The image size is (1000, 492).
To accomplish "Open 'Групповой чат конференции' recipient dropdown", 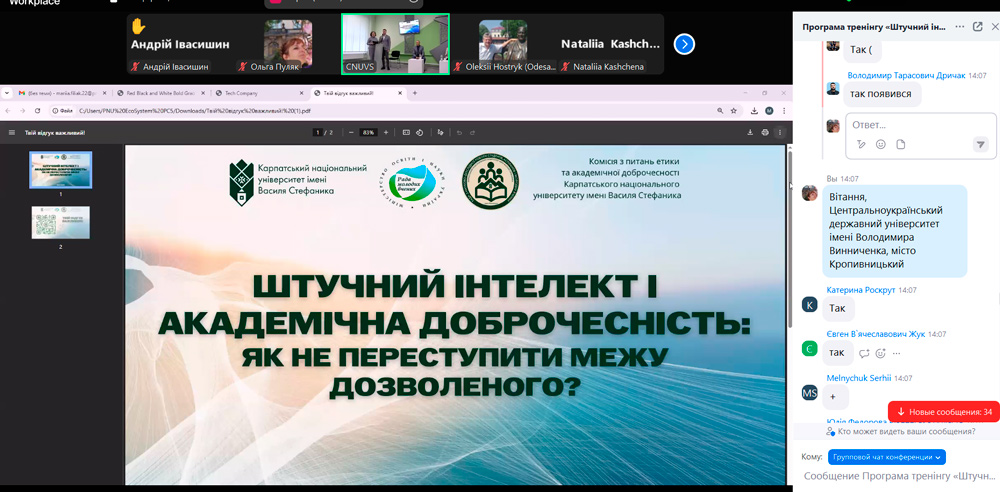I will [x=886, y=457].
